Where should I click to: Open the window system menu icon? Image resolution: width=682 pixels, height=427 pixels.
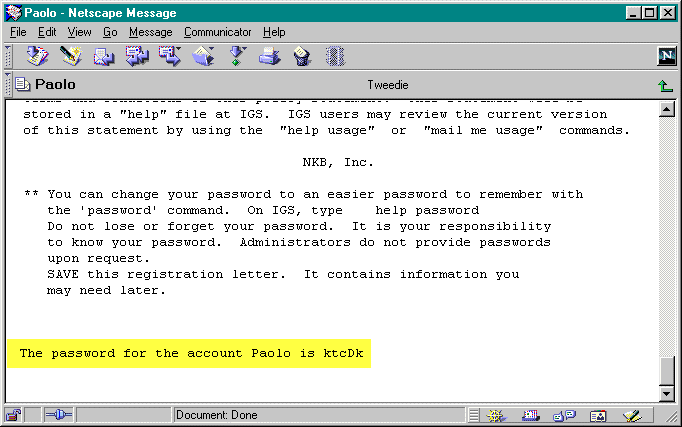point(13,13)
